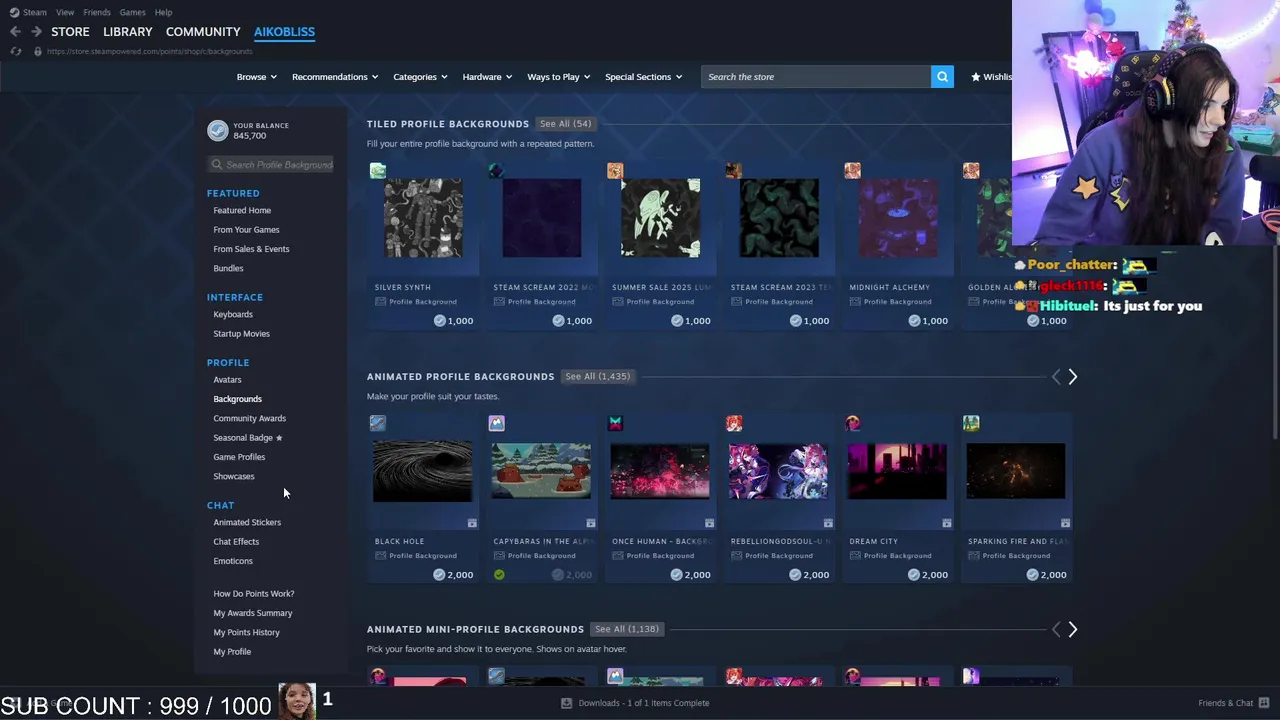The height and width of the screenshot is (720, 1280).
Task: Open Showcases in sidebar
Action: [x=234, y=477]
